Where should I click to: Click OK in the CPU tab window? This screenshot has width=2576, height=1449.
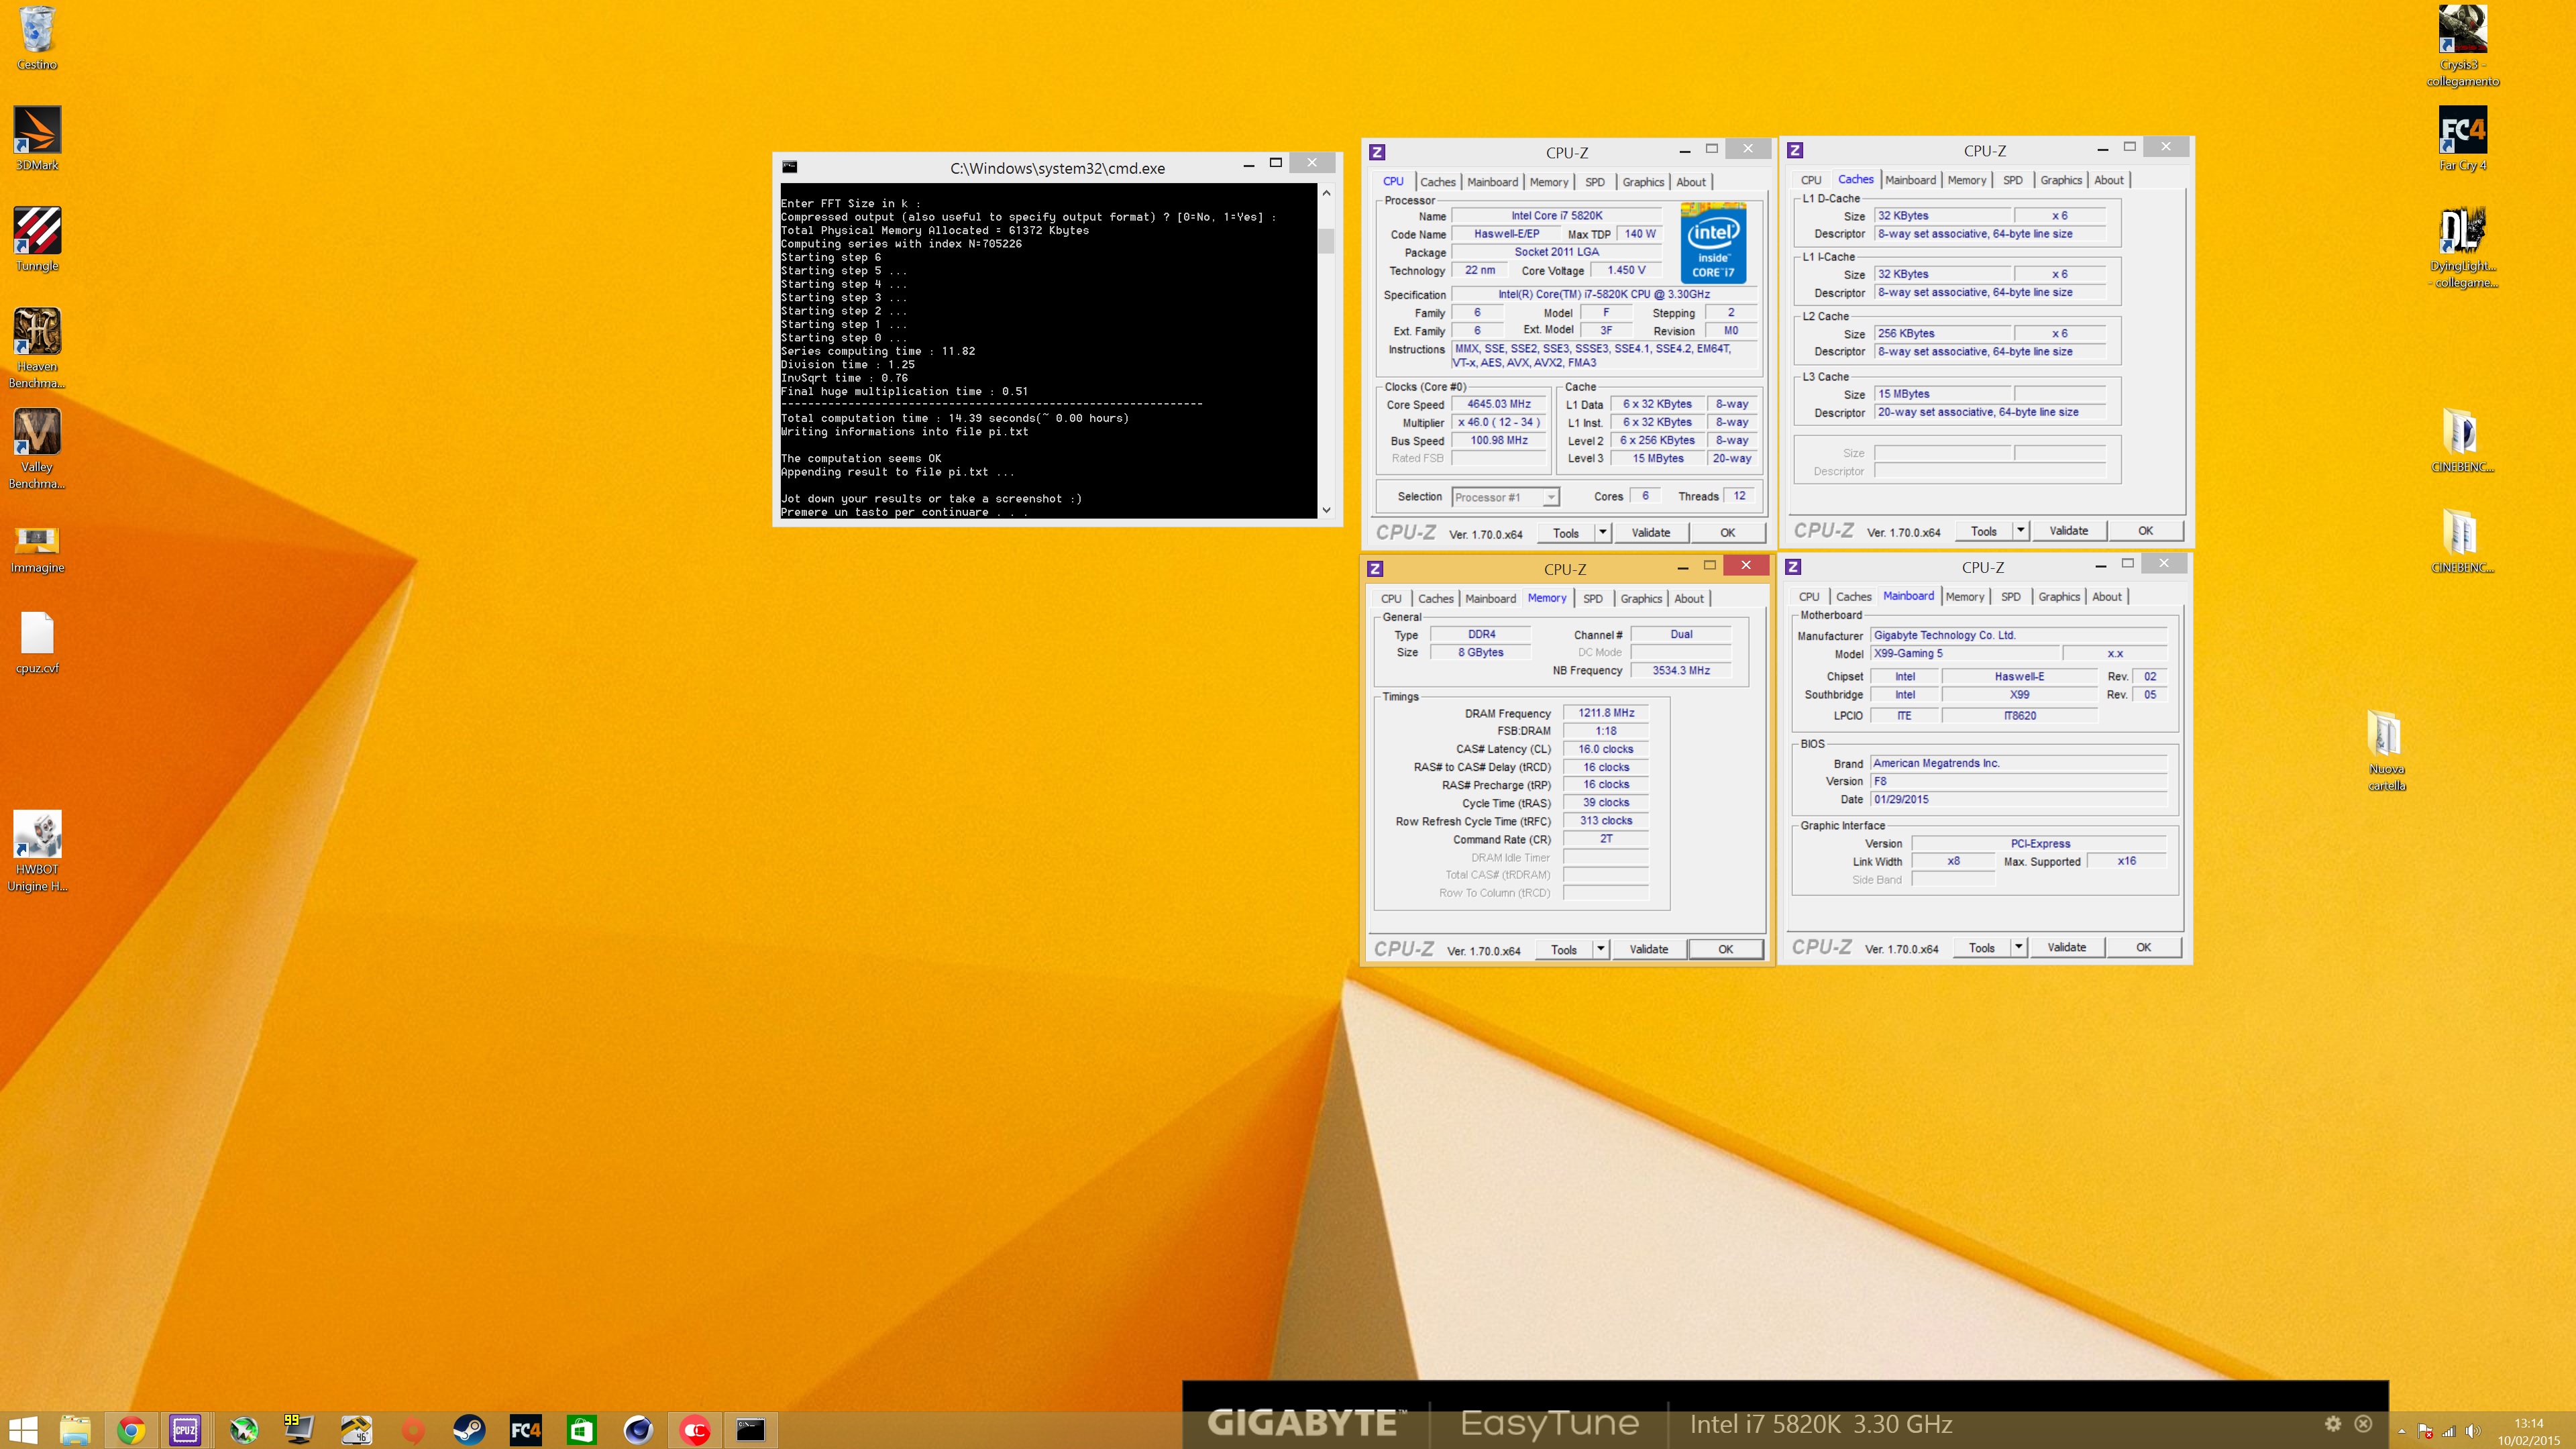coord(1727,532)
